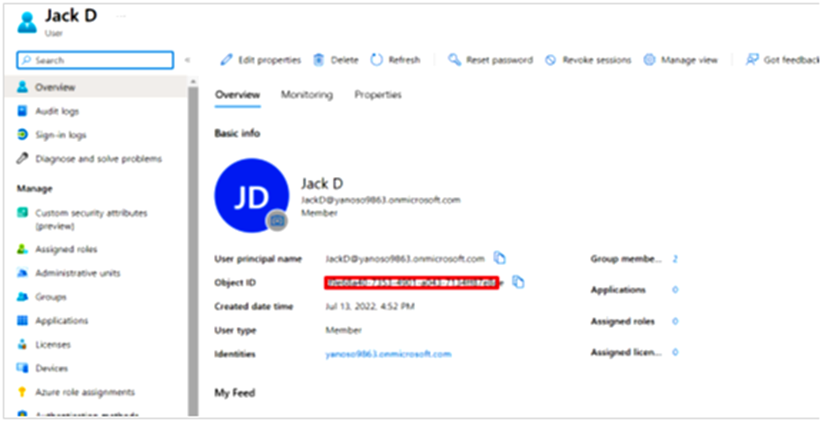
Task: Collapse the left sidebar menu
Action: tap(188, 61)
